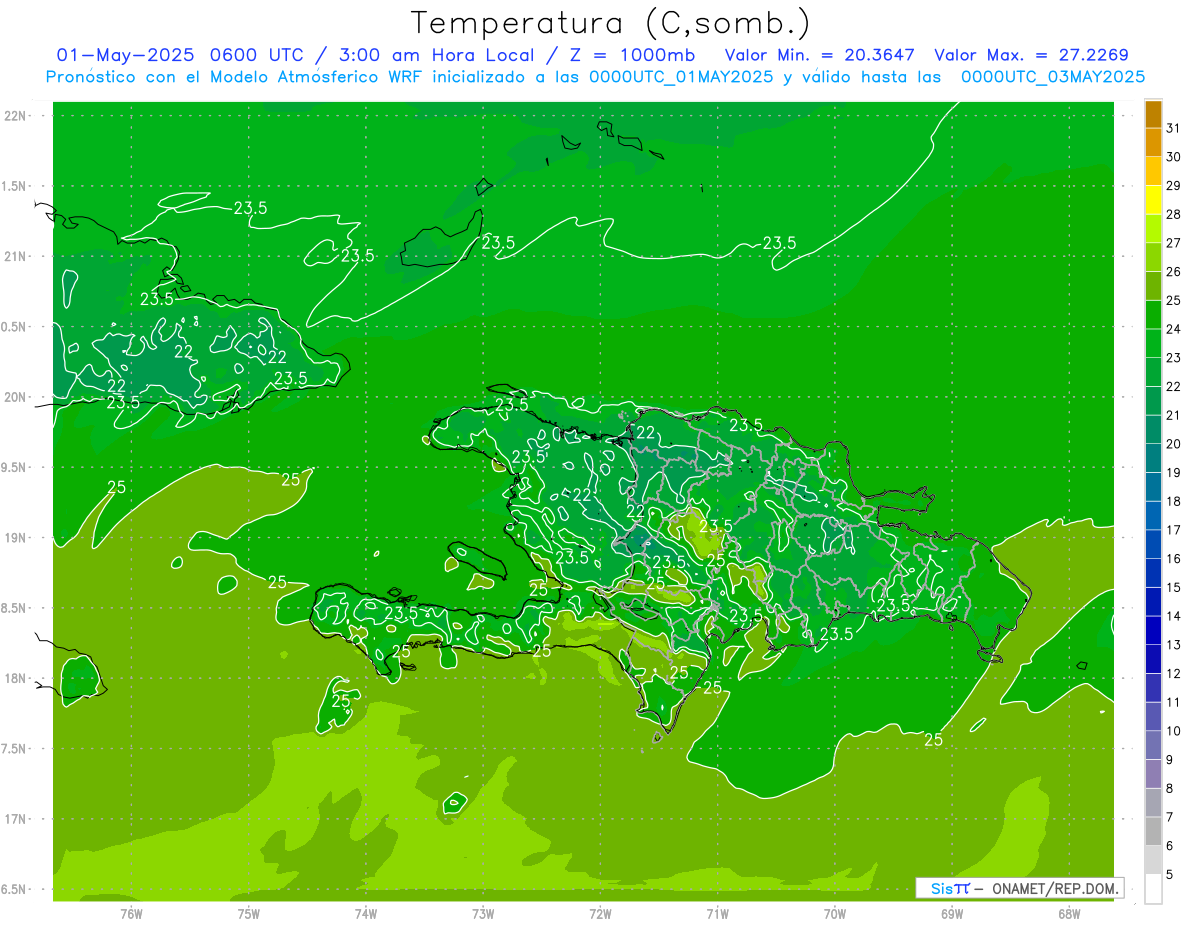1200x927 pixels.
Task: Click the "68W" longitude axis label
Action: (1068, 913)
